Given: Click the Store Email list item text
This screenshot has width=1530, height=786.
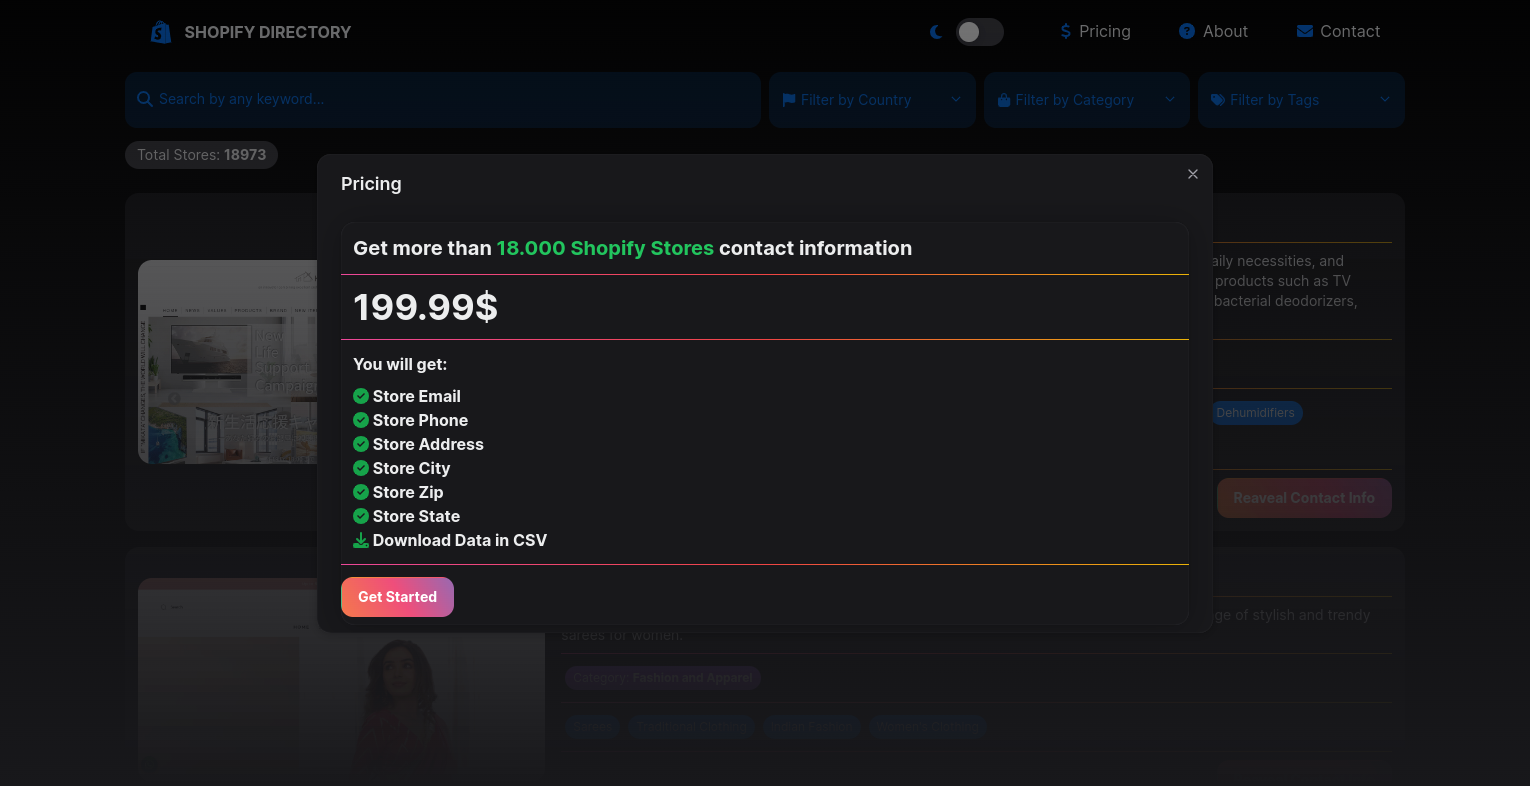Looking at the screenshot, I should [417, 396].
